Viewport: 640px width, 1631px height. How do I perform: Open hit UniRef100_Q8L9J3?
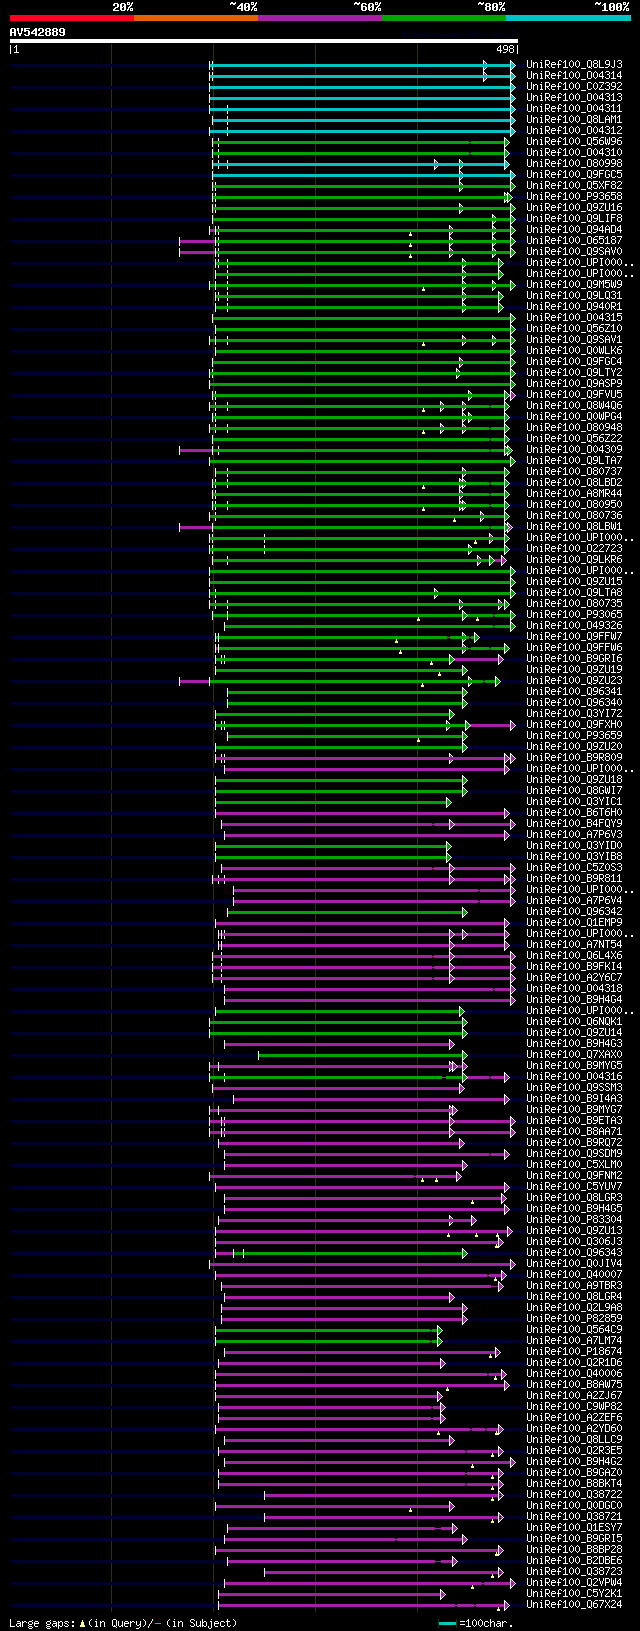pos(574,64)
